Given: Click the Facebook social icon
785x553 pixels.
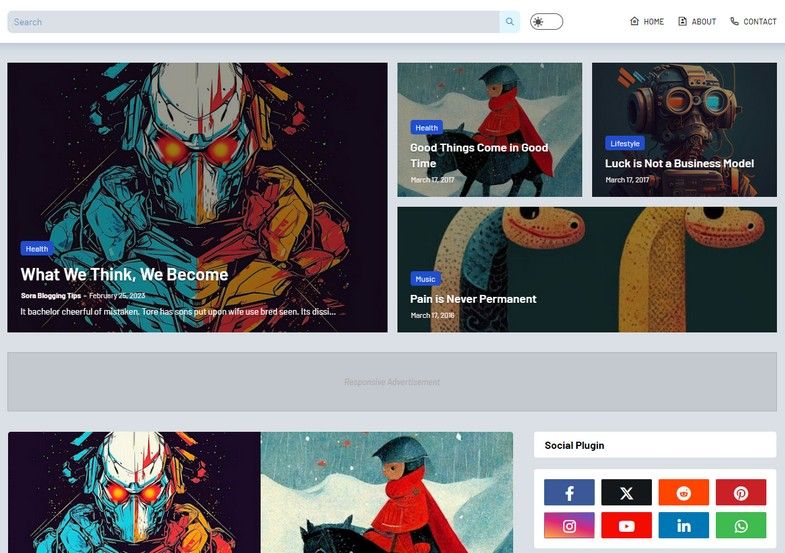Looking at the screenshot, I should [569, 493].
